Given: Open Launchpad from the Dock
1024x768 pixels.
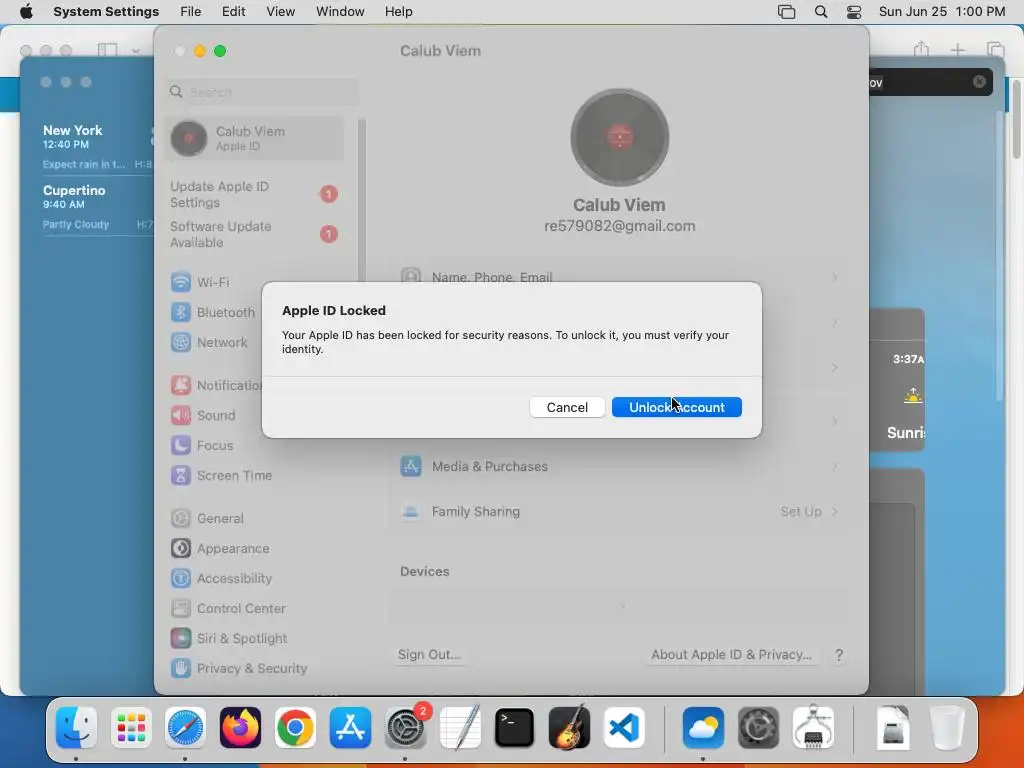Looking at the screenshot, I should click(131, 728).
